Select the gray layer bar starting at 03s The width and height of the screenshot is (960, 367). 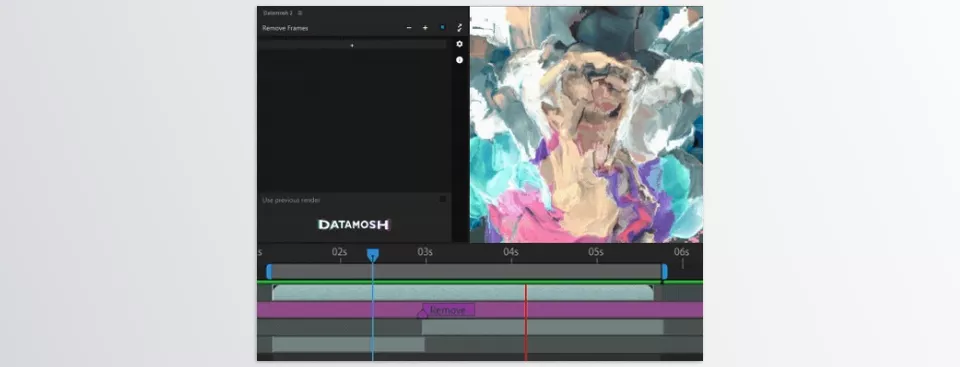(x=542, y=327)
